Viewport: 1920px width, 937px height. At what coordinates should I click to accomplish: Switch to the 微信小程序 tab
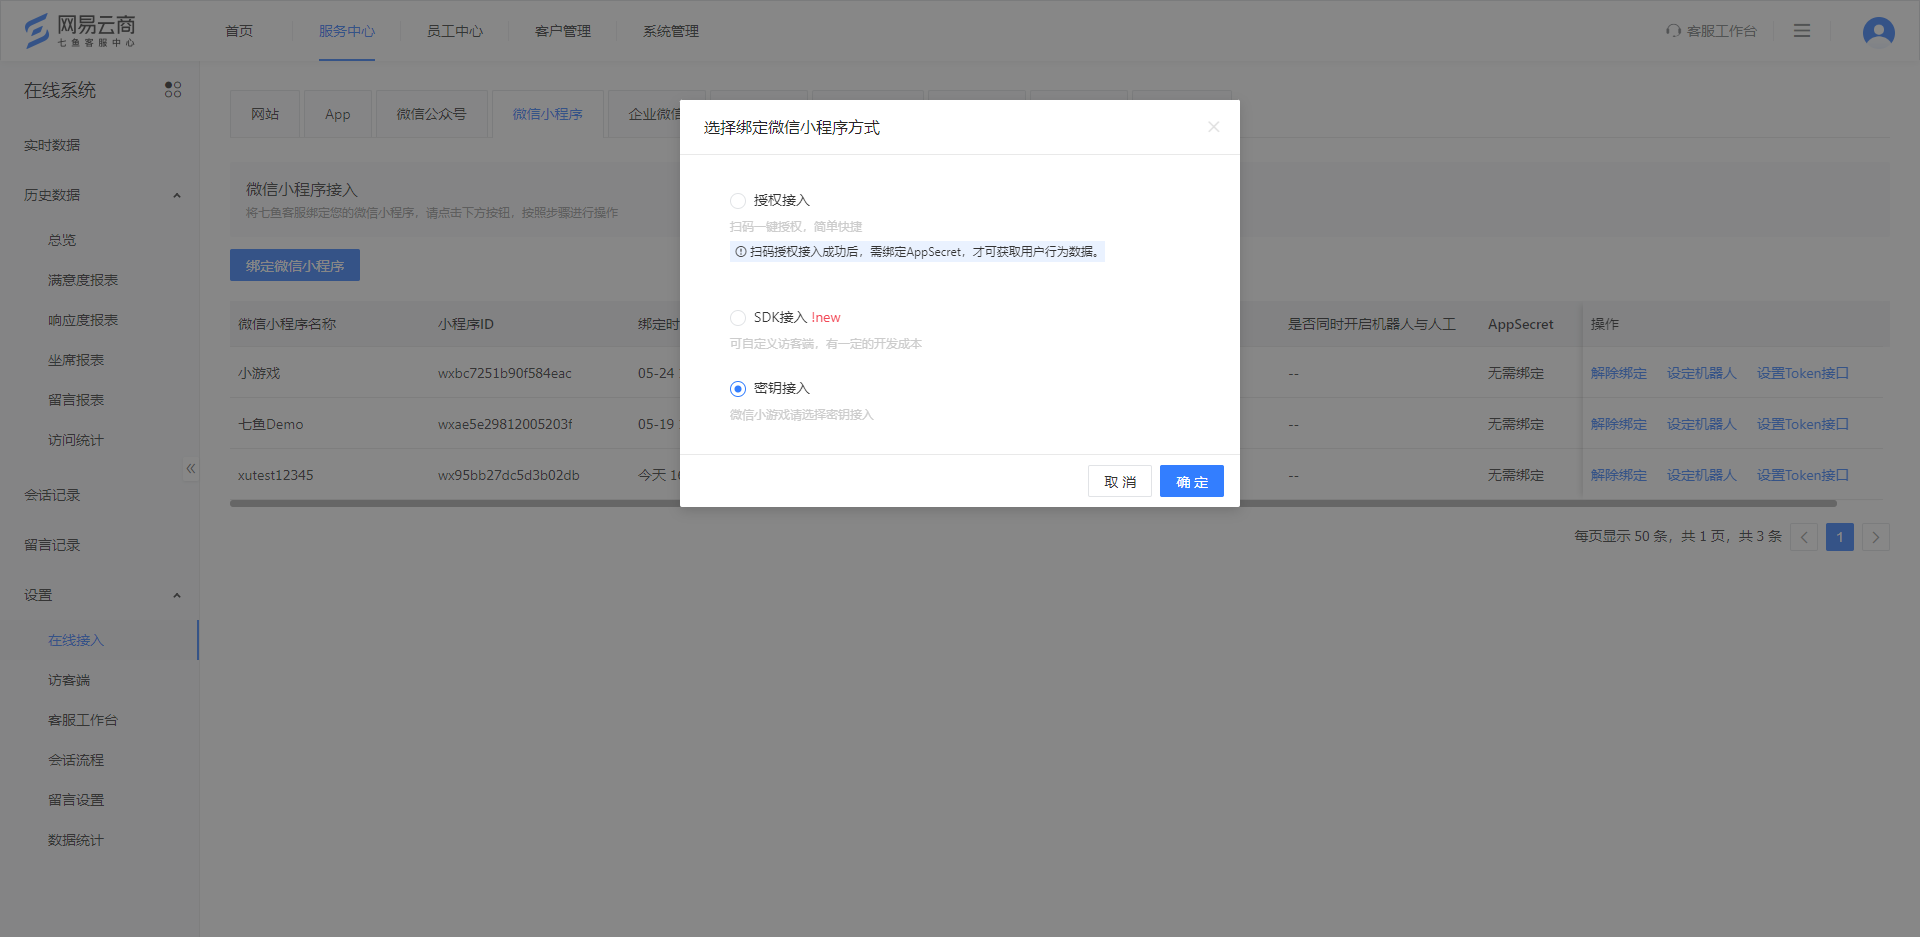click(548, 114)
